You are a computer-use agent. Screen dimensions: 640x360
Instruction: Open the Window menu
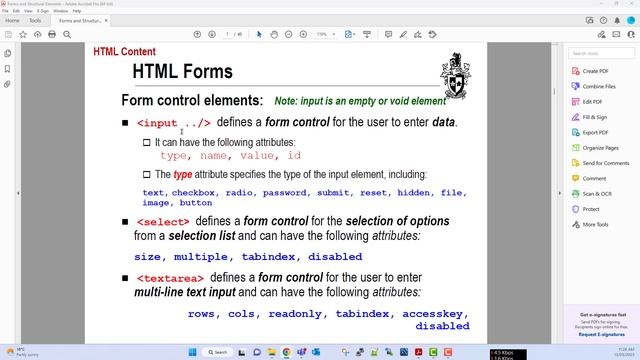61,11
